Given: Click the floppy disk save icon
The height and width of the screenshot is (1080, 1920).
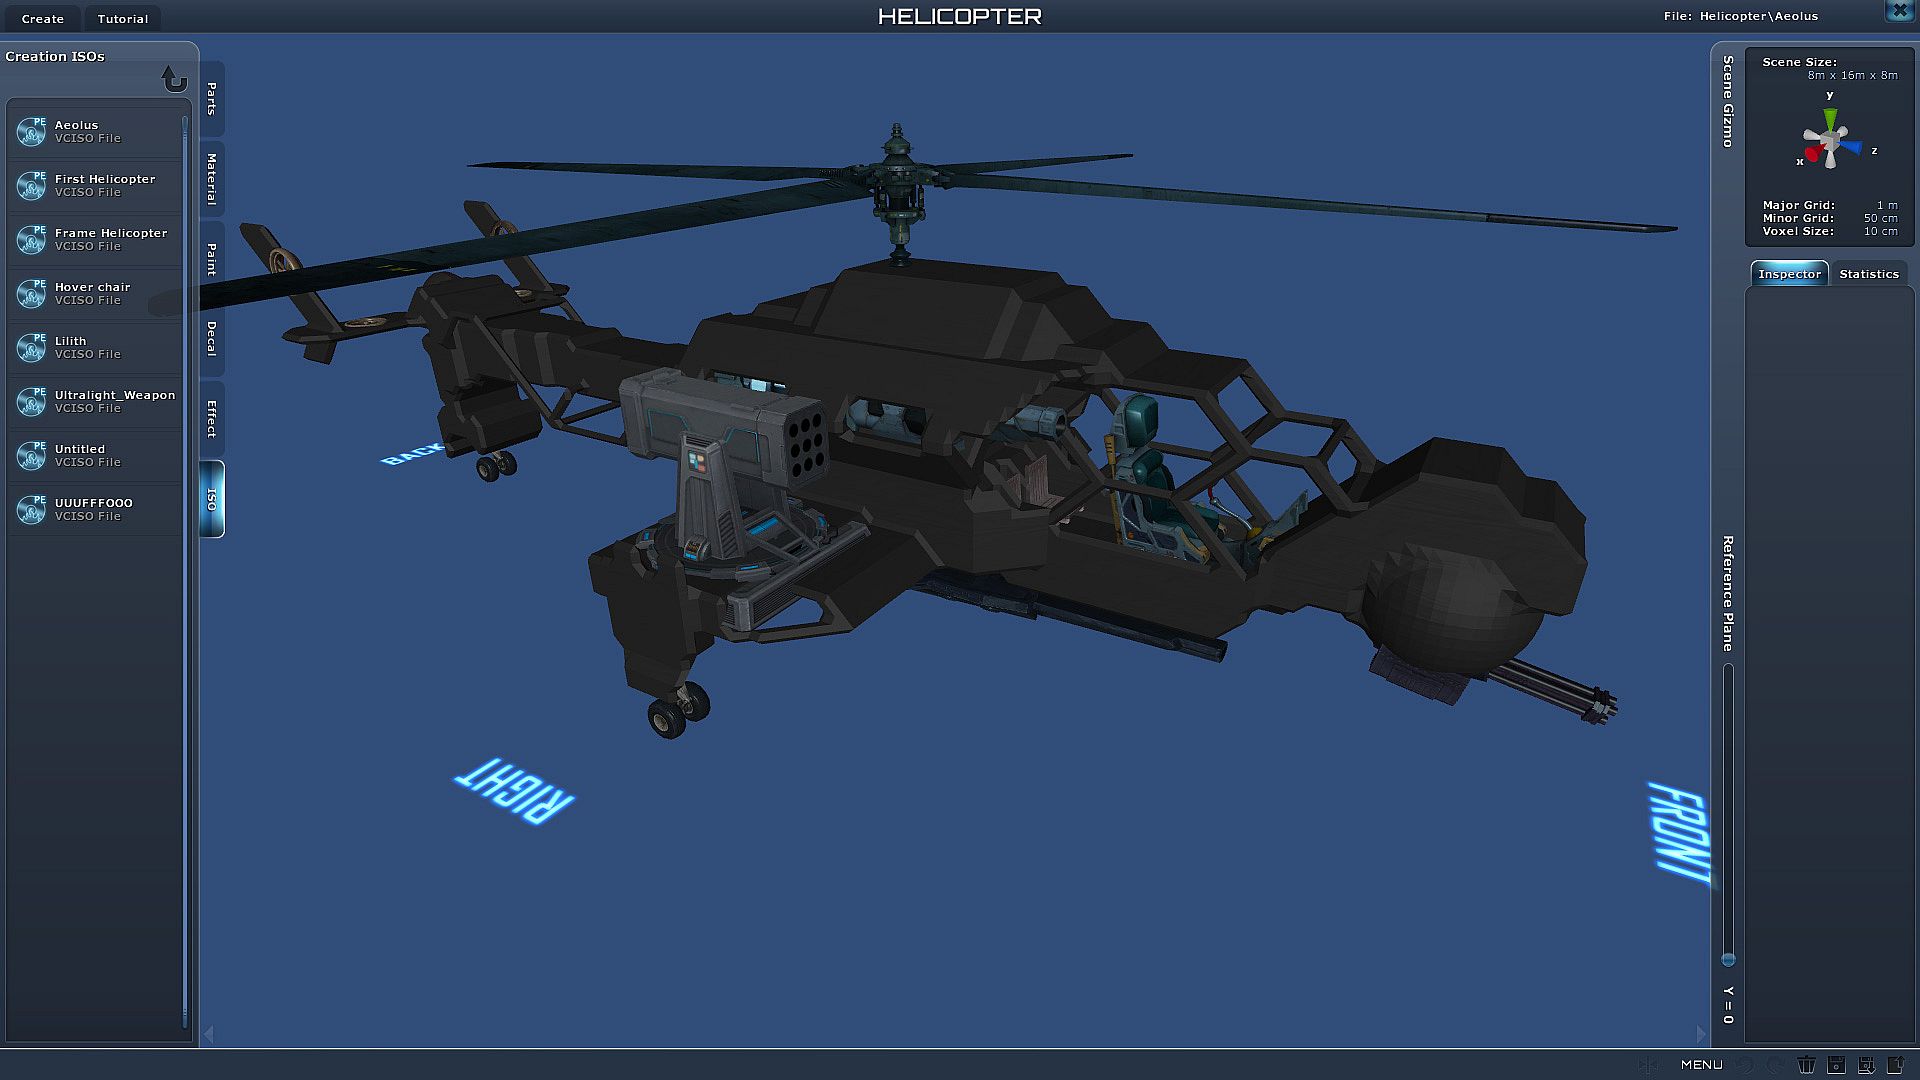Looking at the screenshot, I should (x=1836, y=1065).
